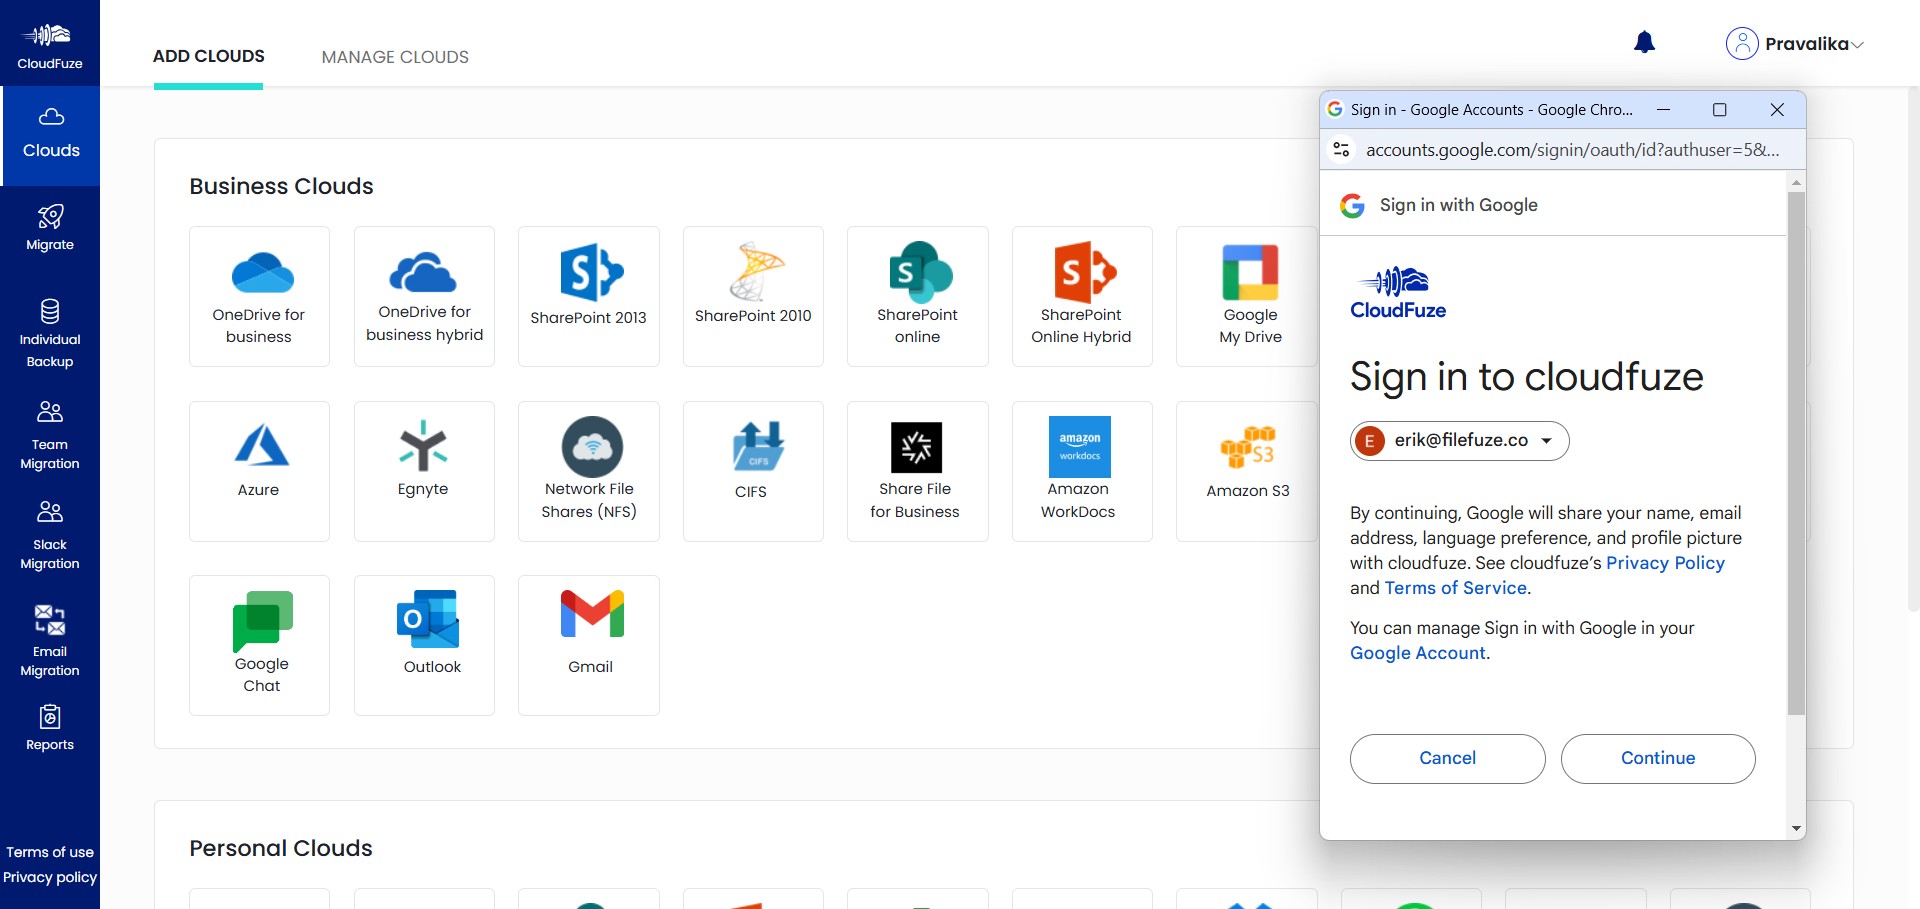The height and width of the screenshot is (909, 1920).
Task: Open Email Migration in sidebar
Action: [50, 641]
